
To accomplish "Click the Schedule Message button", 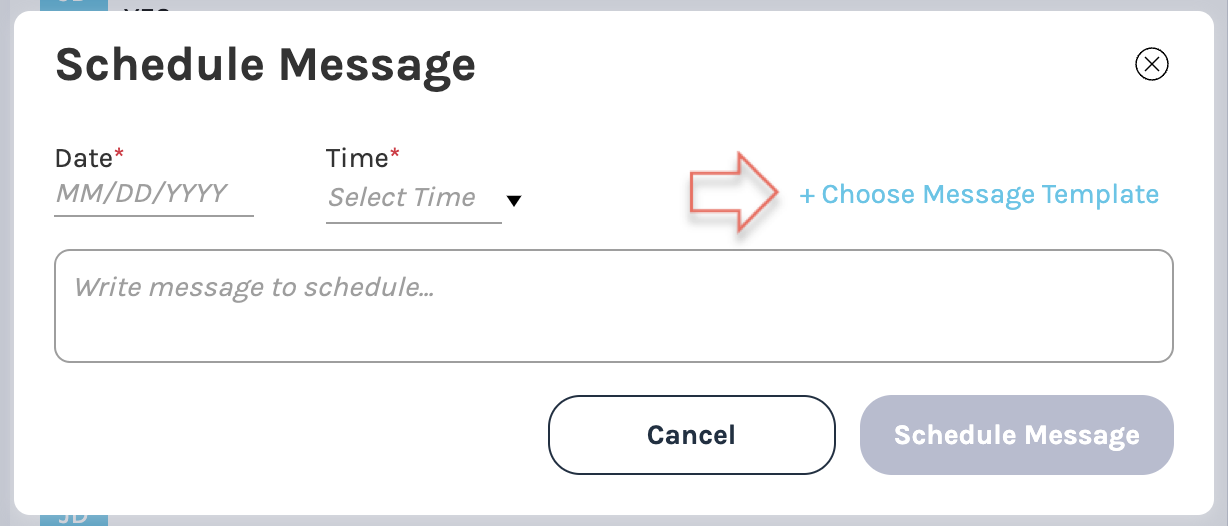I will click(x=1016, y=435).
